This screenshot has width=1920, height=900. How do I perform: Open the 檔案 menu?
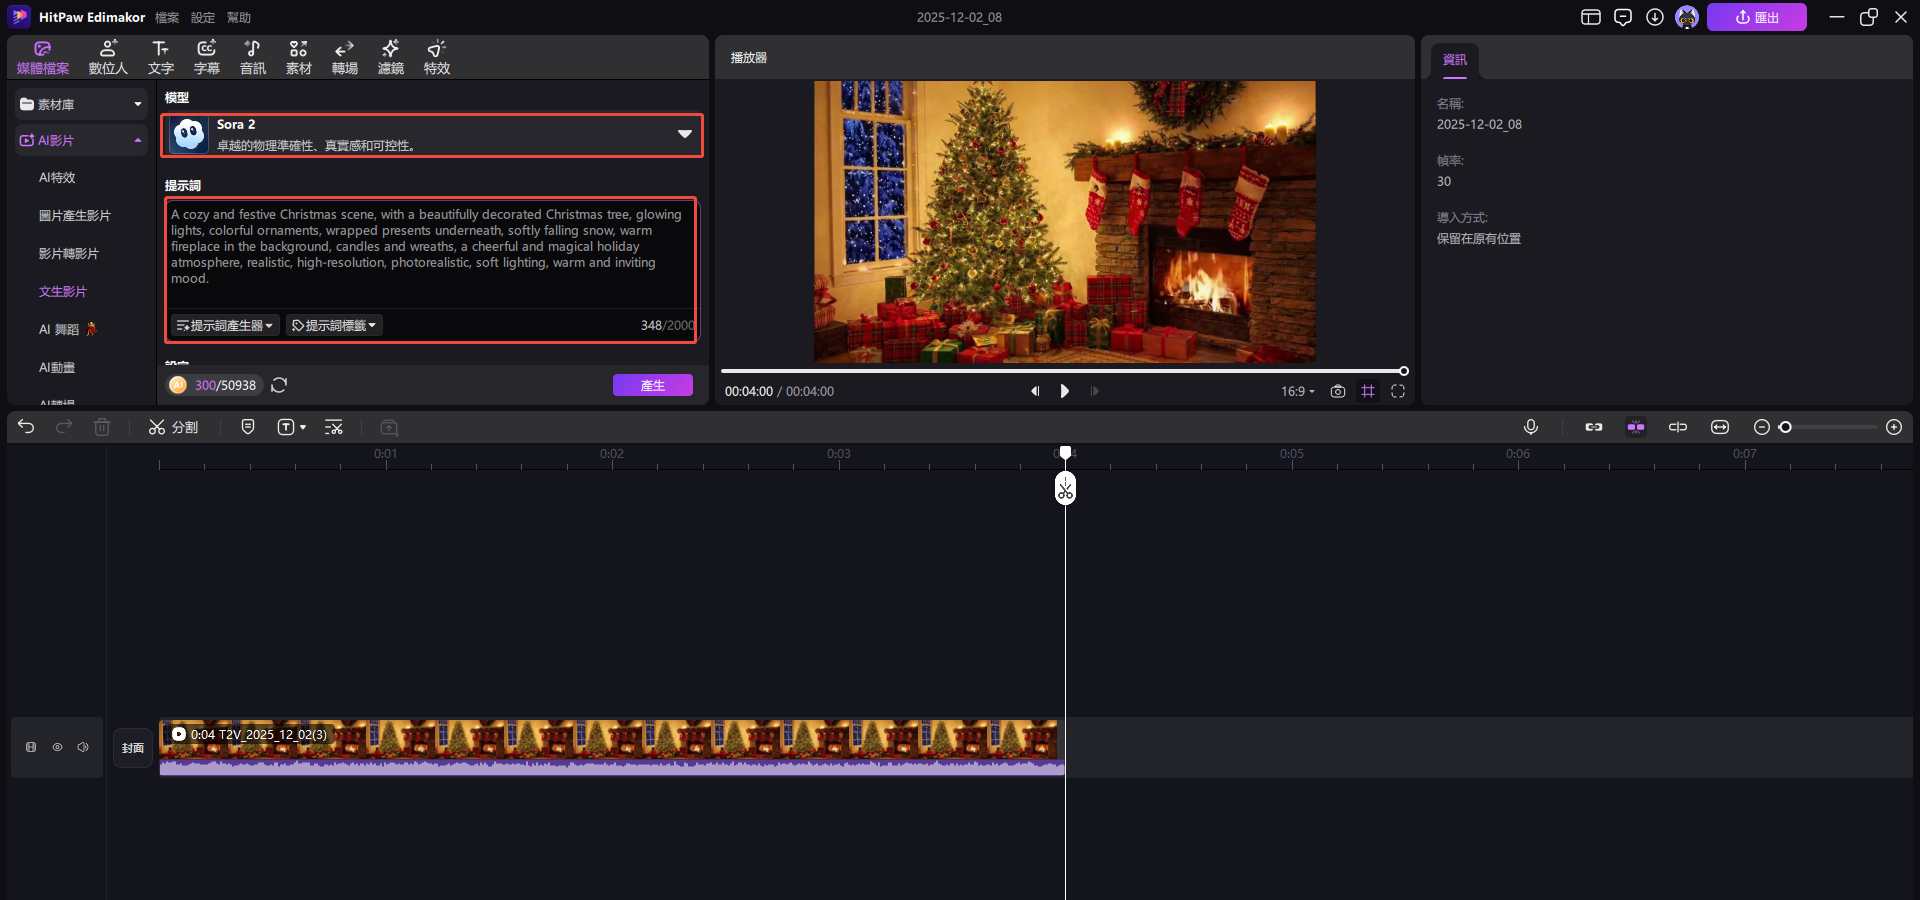coord(167,17)
